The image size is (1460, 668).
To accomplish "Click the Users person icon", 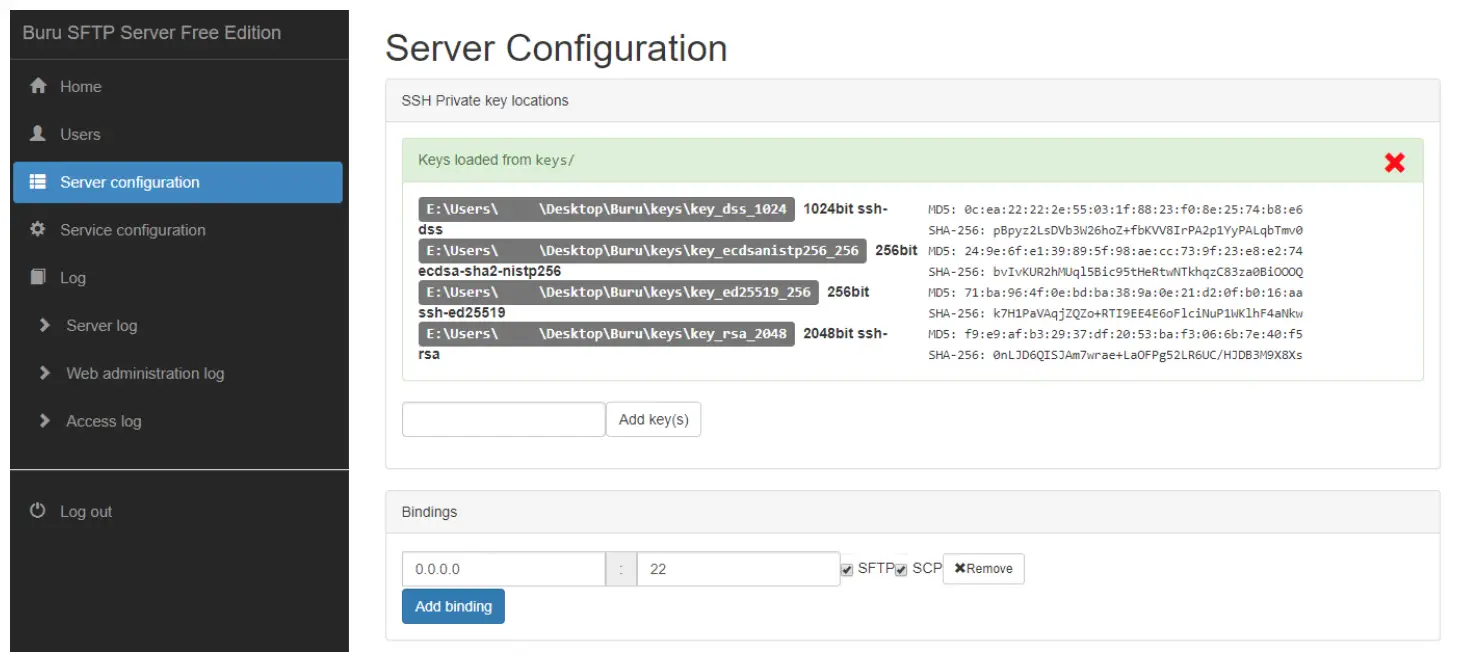I will 38,134.
